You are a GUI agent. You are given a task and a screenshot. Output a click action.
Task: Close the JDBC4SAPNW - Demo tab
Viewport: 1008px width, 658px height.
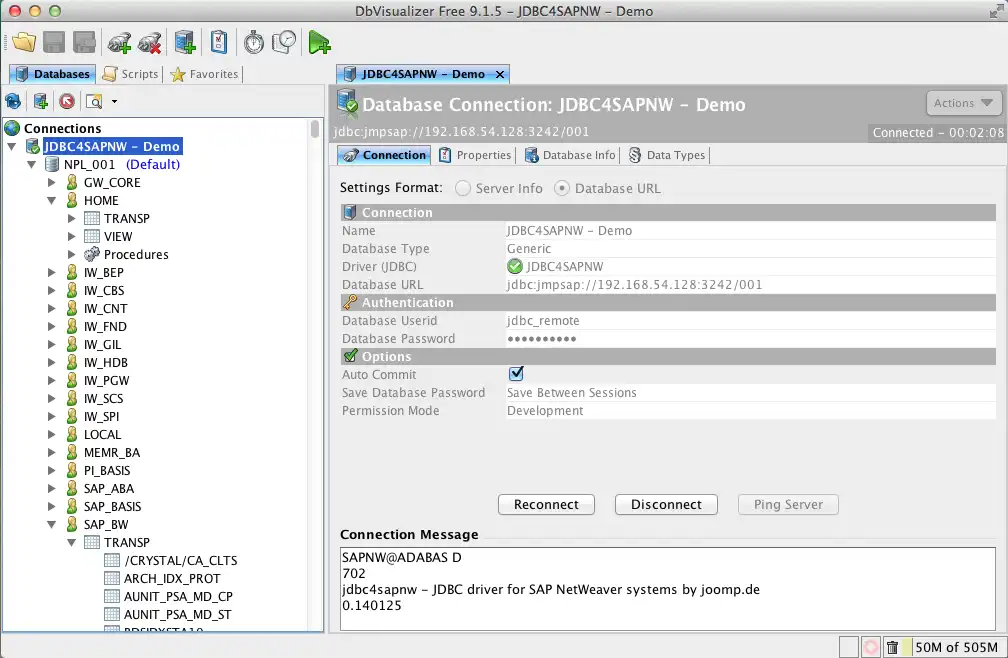click(500, 75)
